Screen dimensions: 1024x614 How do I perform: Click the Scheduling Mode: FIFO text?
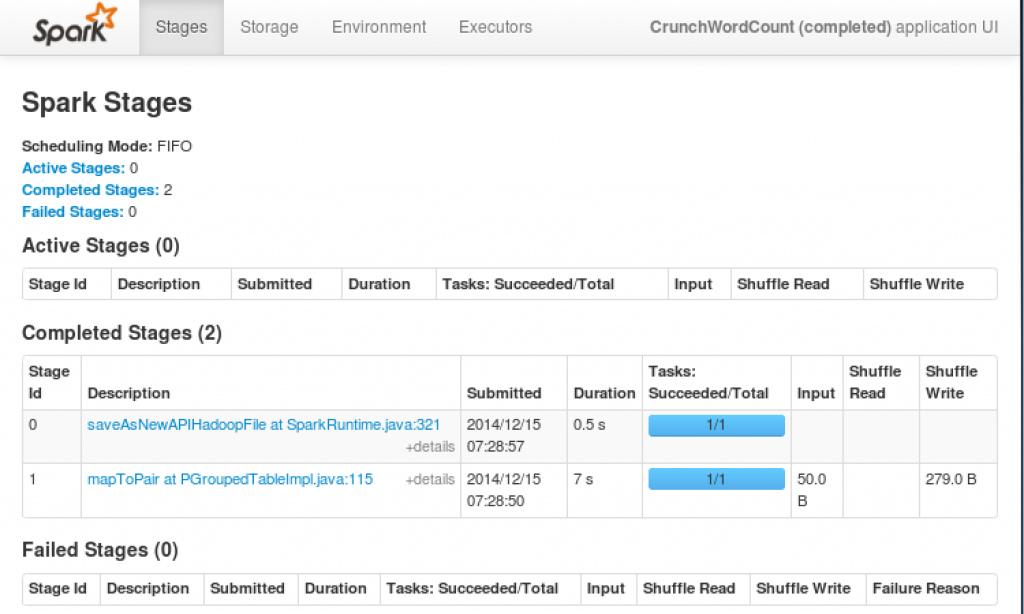[107, 146]
